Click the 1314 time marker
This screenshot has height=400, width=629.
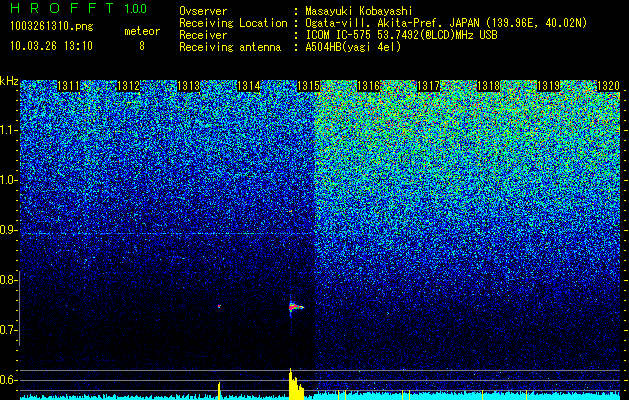[249, 86]
